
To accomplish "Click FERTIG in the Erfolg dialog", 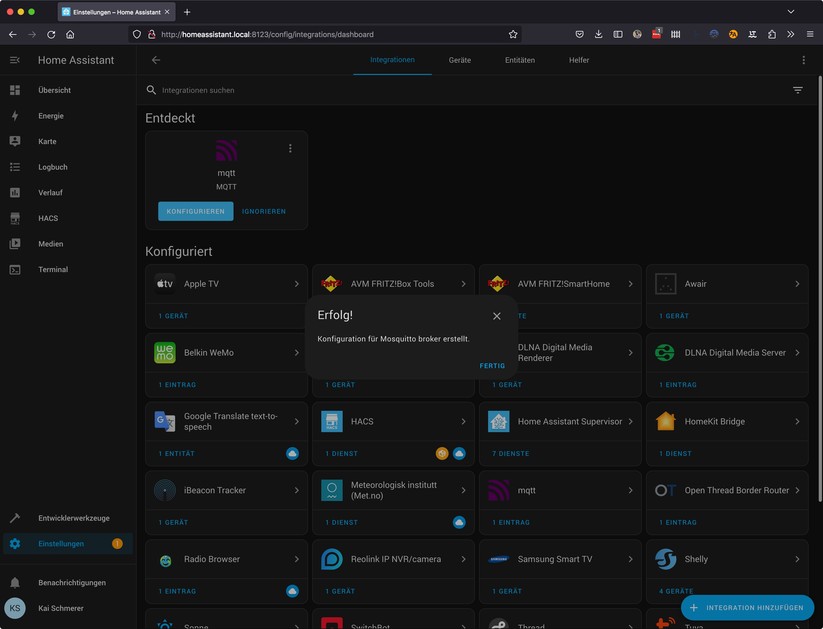I will point(492,365).
